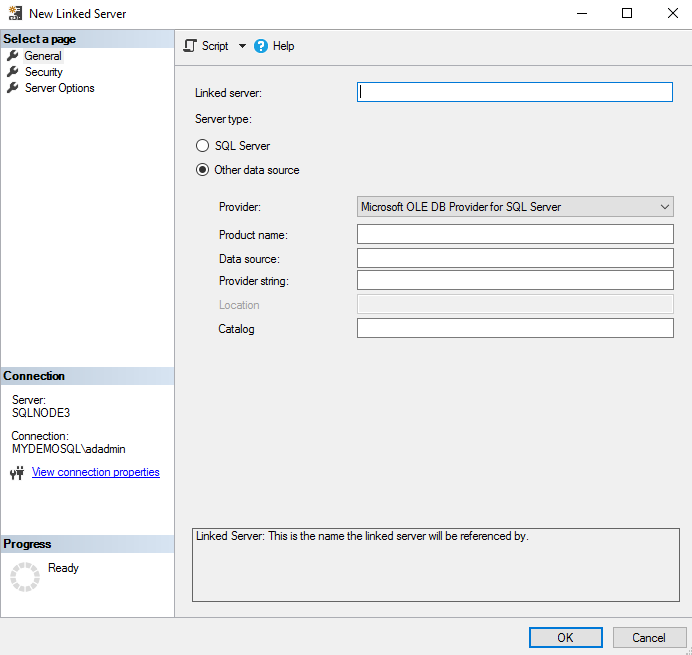The image size is (692, 655).
Task: Open Script dropdown arrow
Action: pyautogui.click(x=242, y=46)
